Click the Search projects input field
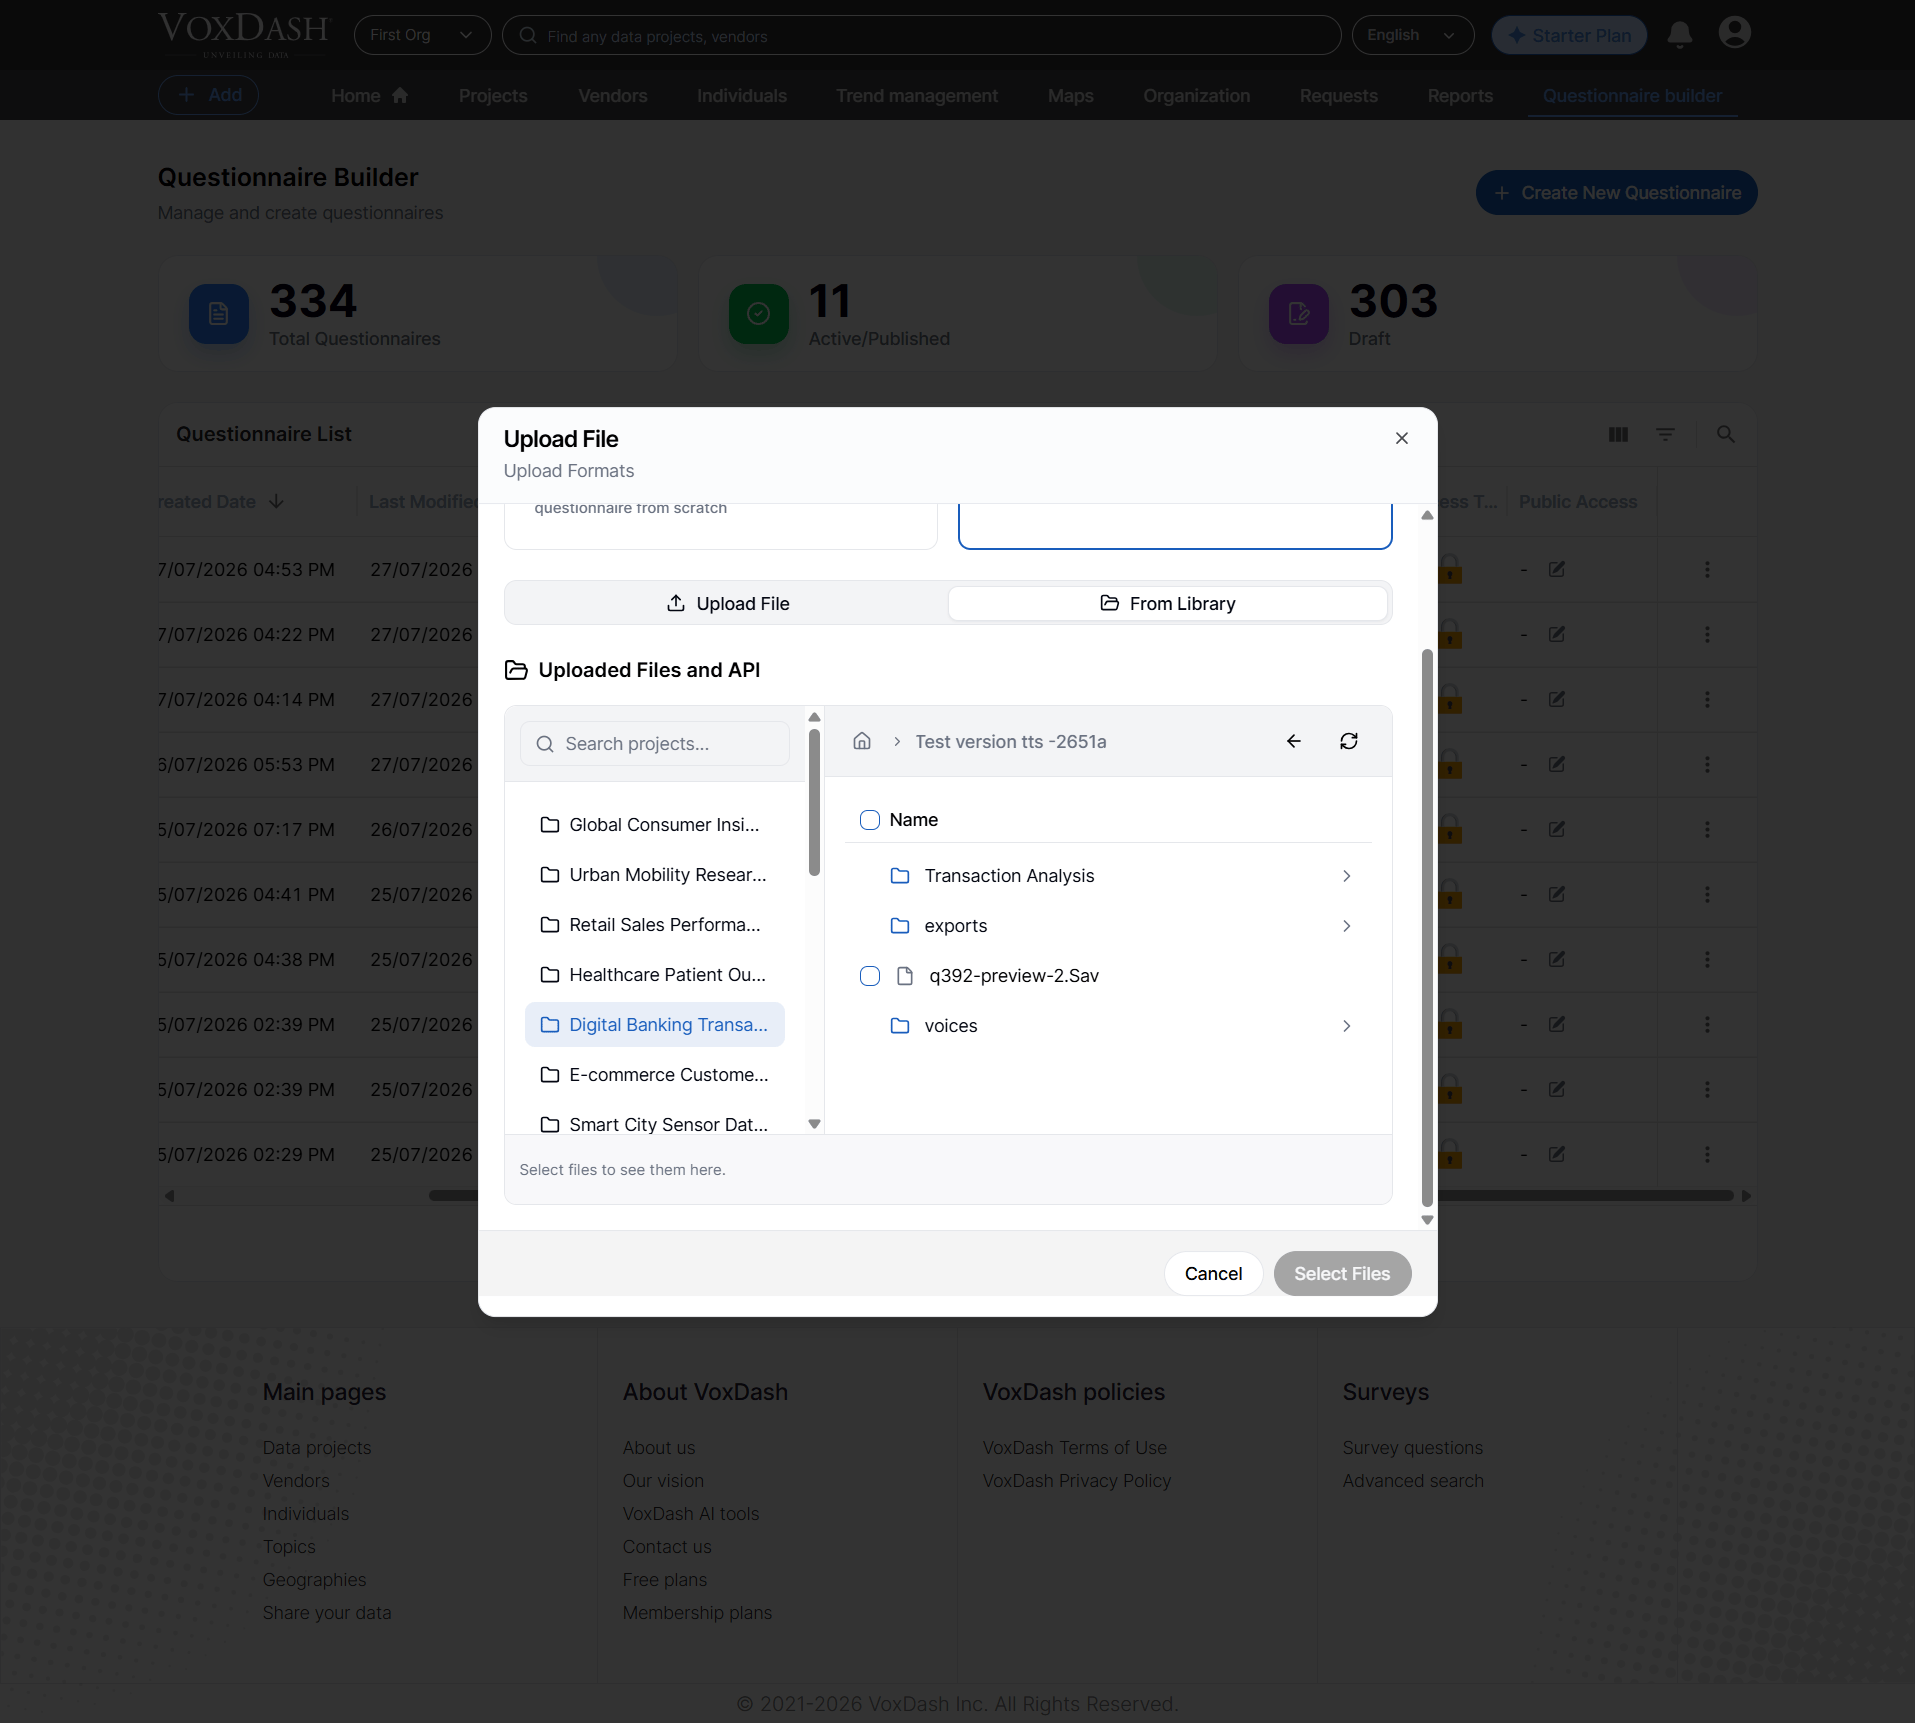 [x=655, y=744]
